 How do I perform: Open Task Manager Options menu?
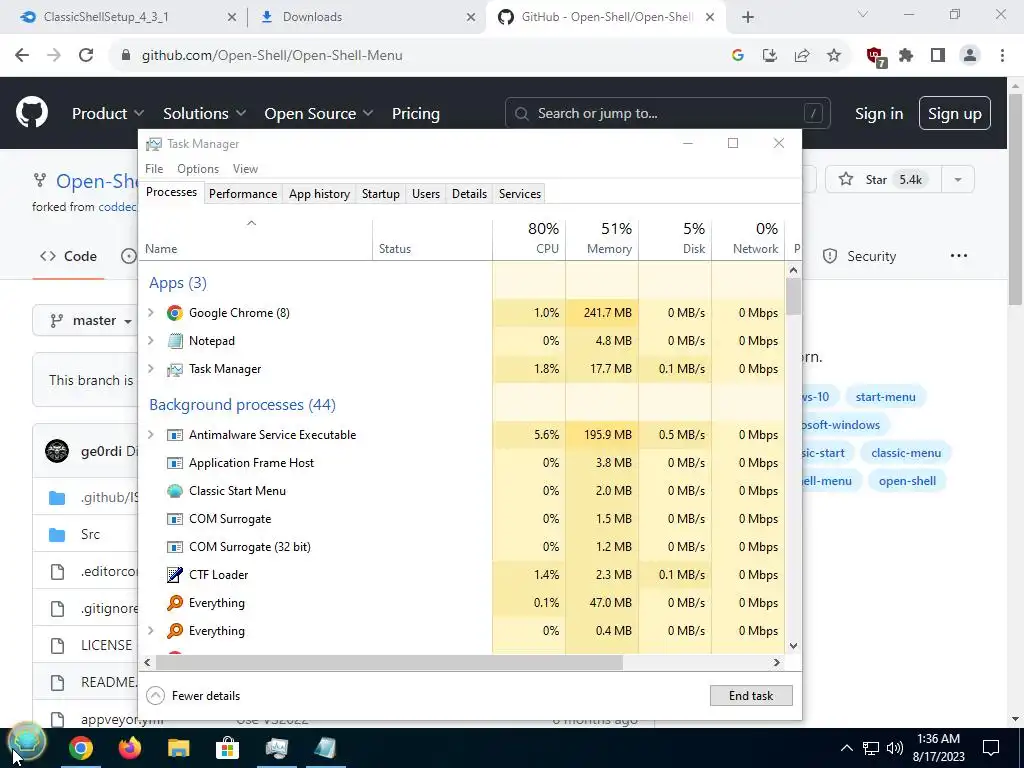[x=198, y=168]
